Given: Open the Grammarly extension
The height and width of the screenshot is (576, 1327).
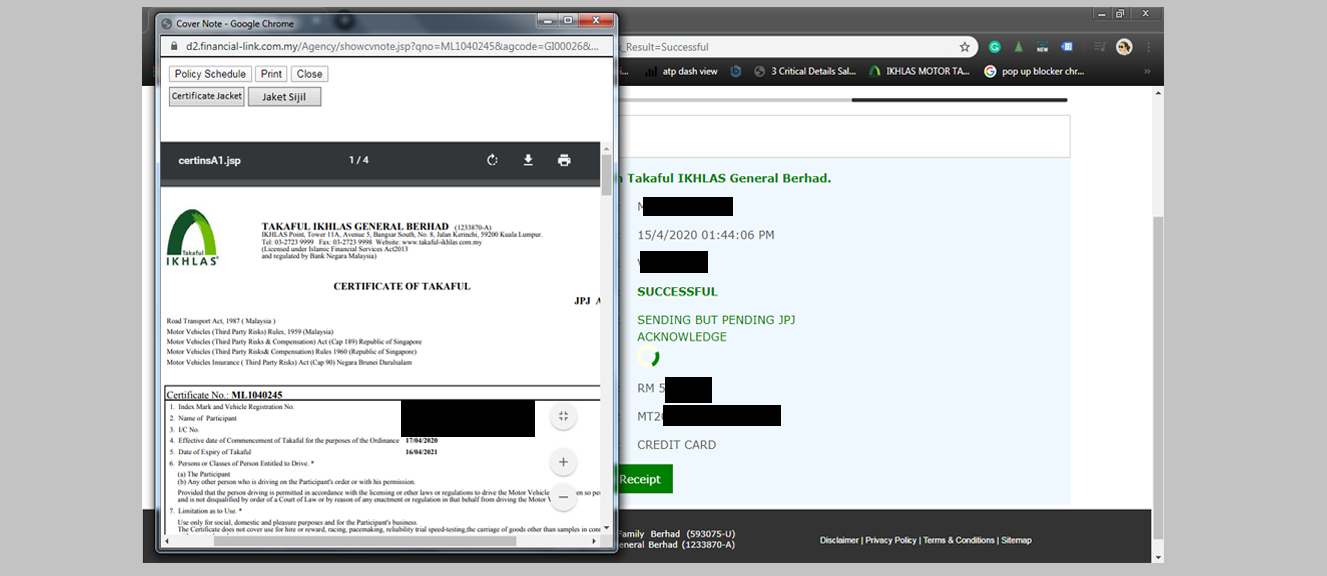Looking at the screenshot, I should (x=995, y=47).
